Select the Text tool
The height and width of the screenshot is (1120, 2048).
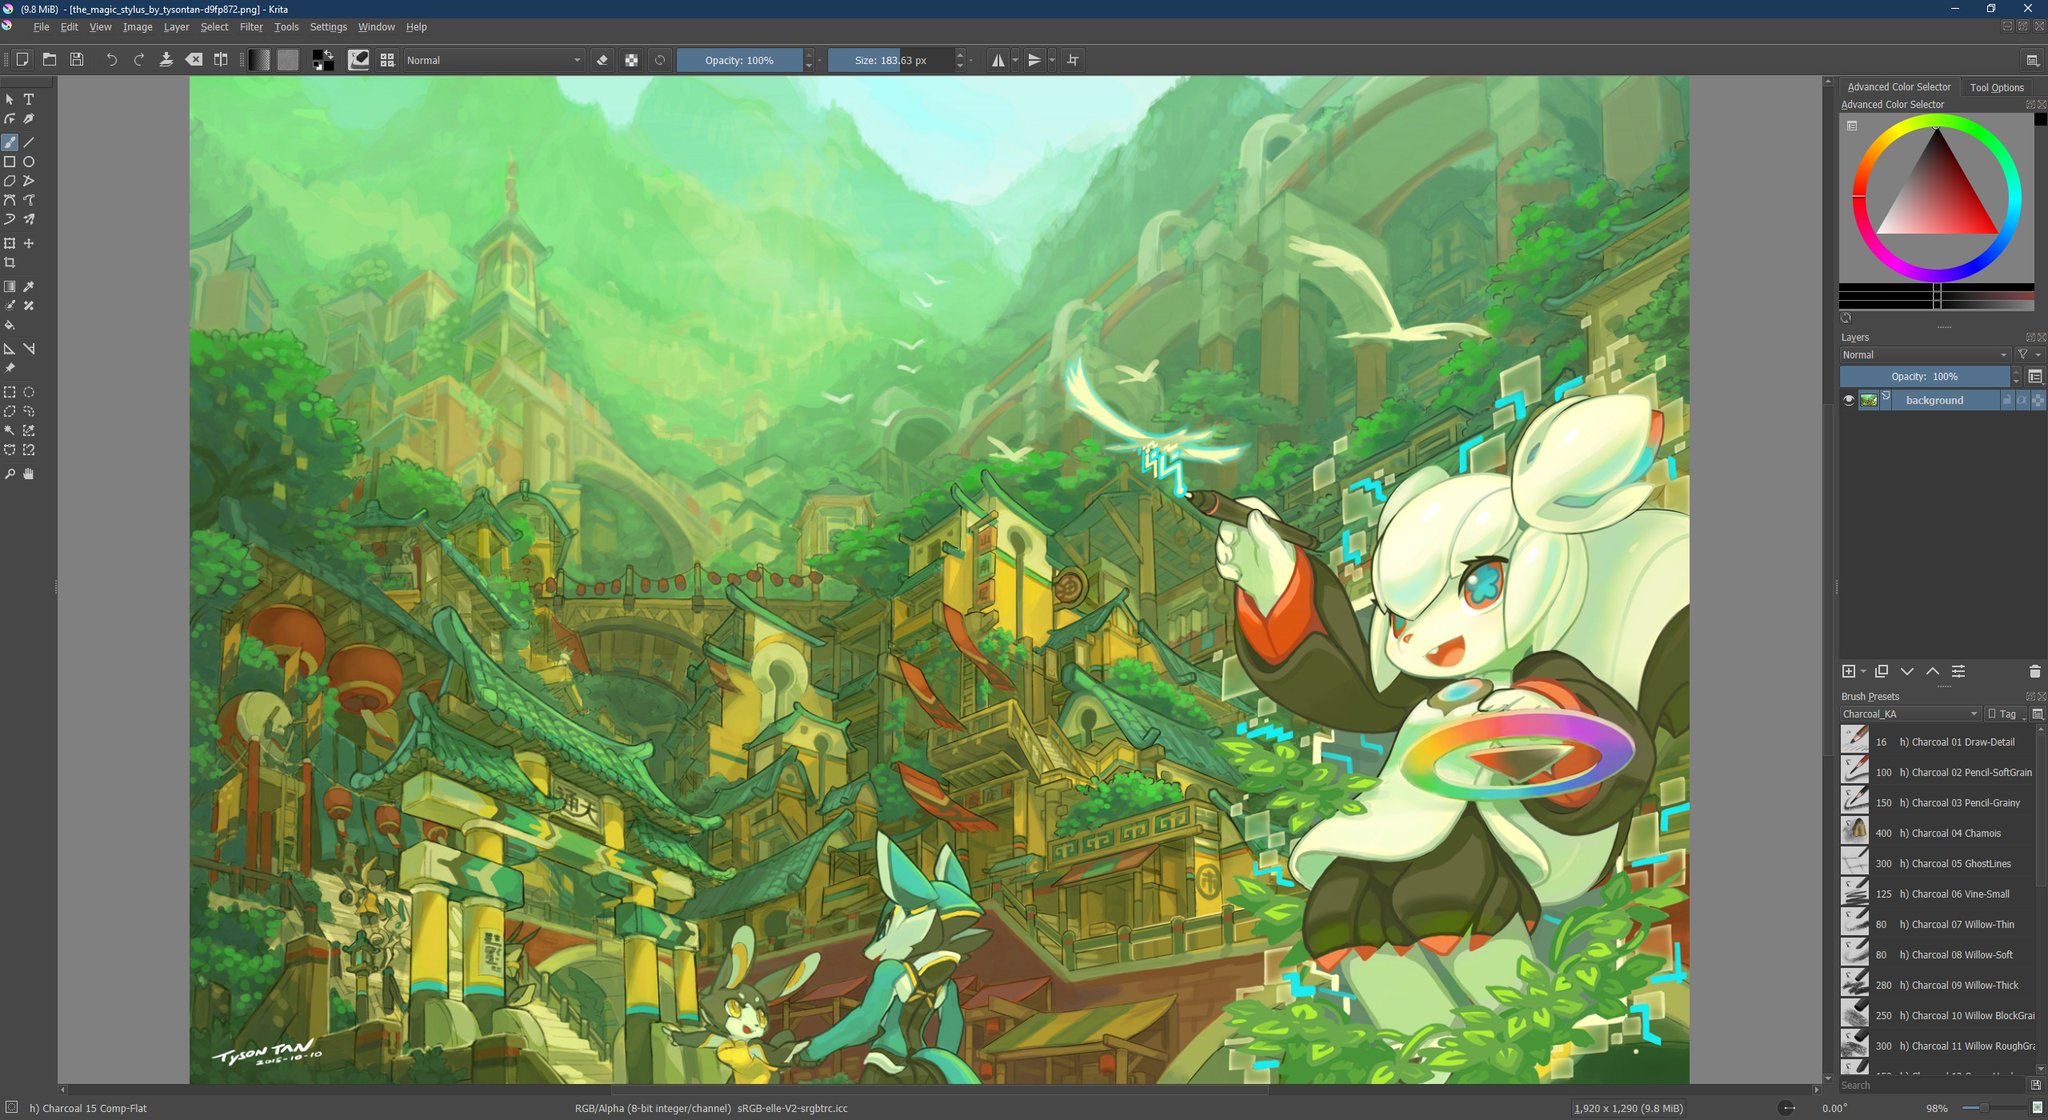(x=29, y=99)
